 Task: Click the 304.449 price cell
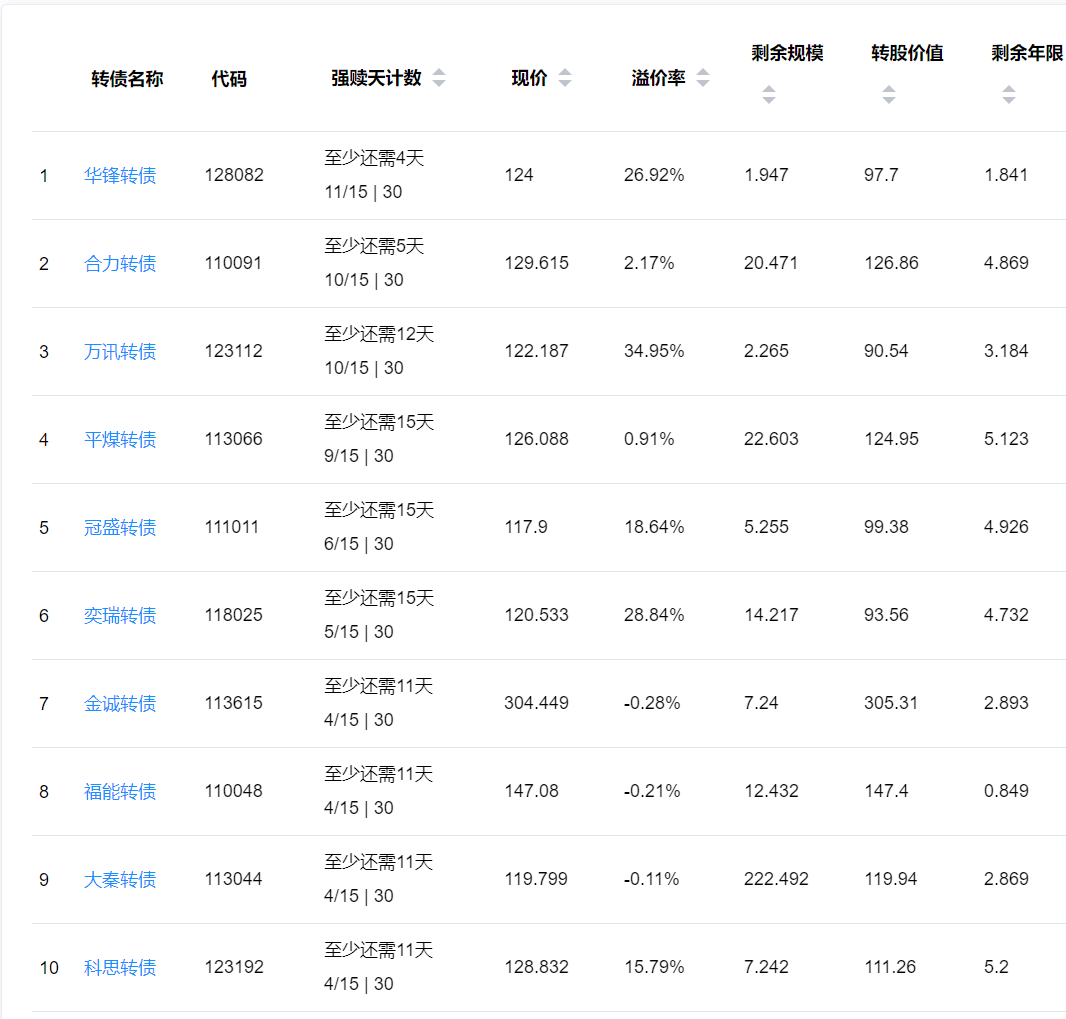(x=536, y=703)
